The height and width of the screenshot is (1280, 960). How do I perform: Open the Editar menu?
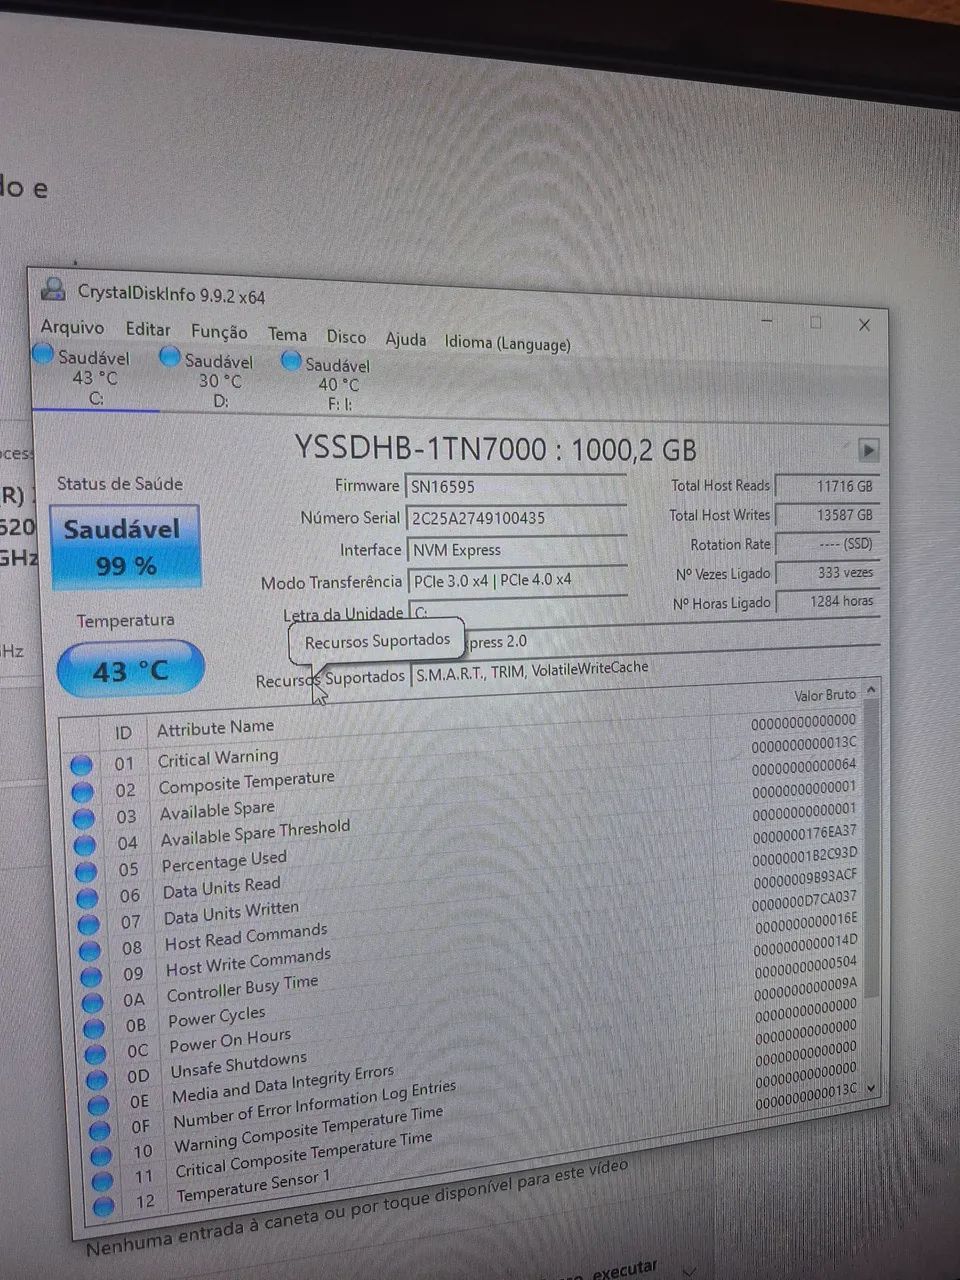pos(148,329)
